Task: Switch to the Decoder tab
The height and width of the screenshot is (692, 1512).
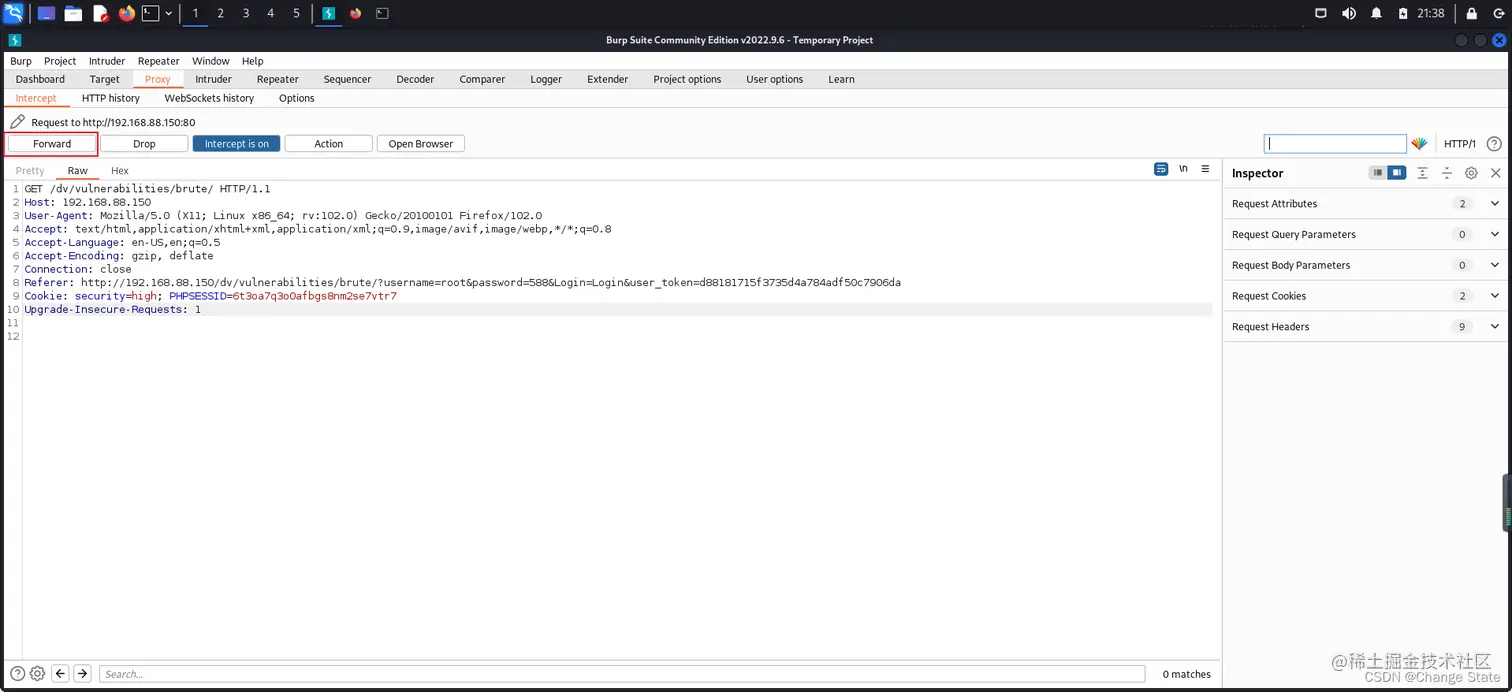Action: tap(415, 79)
